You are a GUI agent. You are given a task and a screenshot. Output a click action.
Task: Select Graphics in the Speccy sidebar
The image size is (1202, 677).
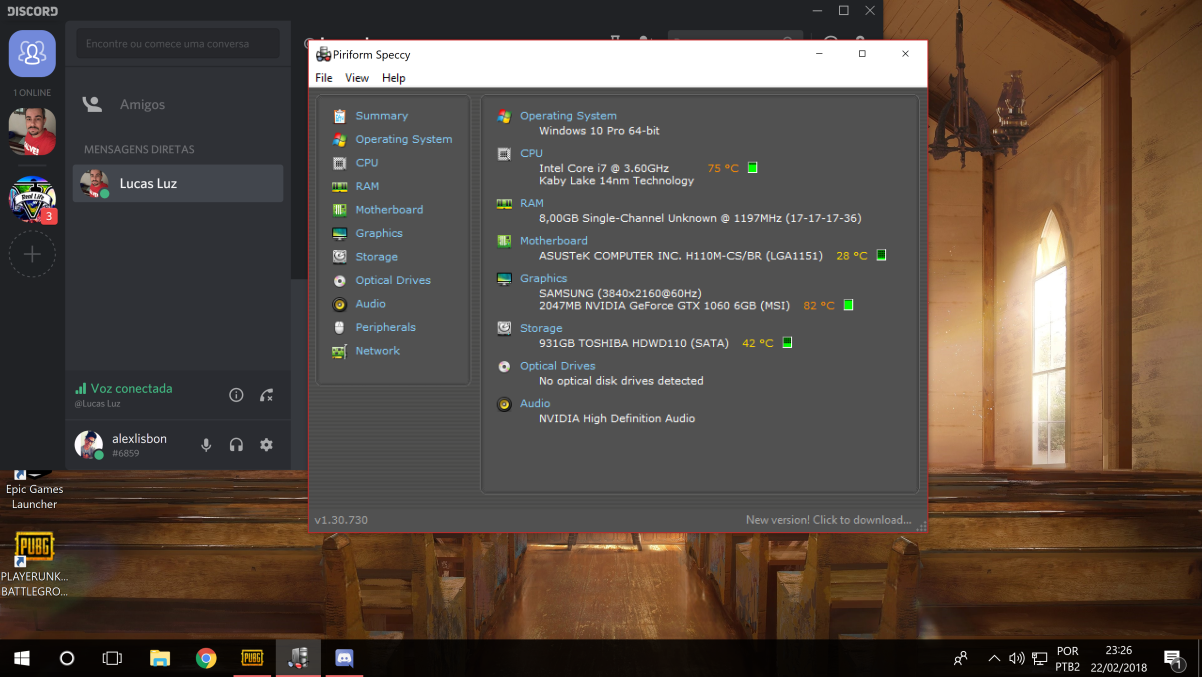(x=379, y=233)
